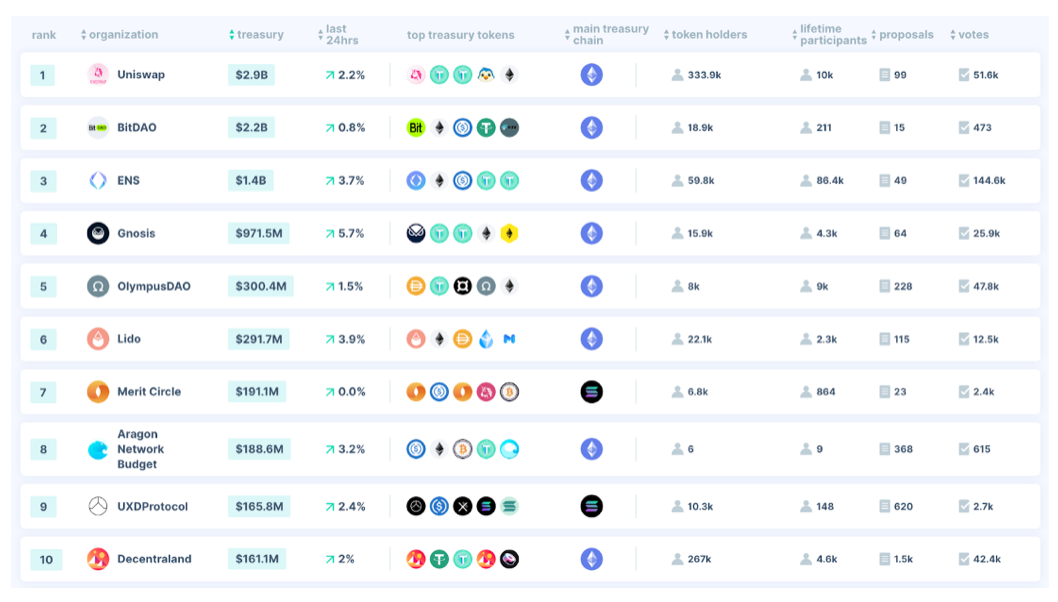Open the Lido organization name link
Image resolution: width=1058 pixels, height=602 pixels.
tap(129, 339)
